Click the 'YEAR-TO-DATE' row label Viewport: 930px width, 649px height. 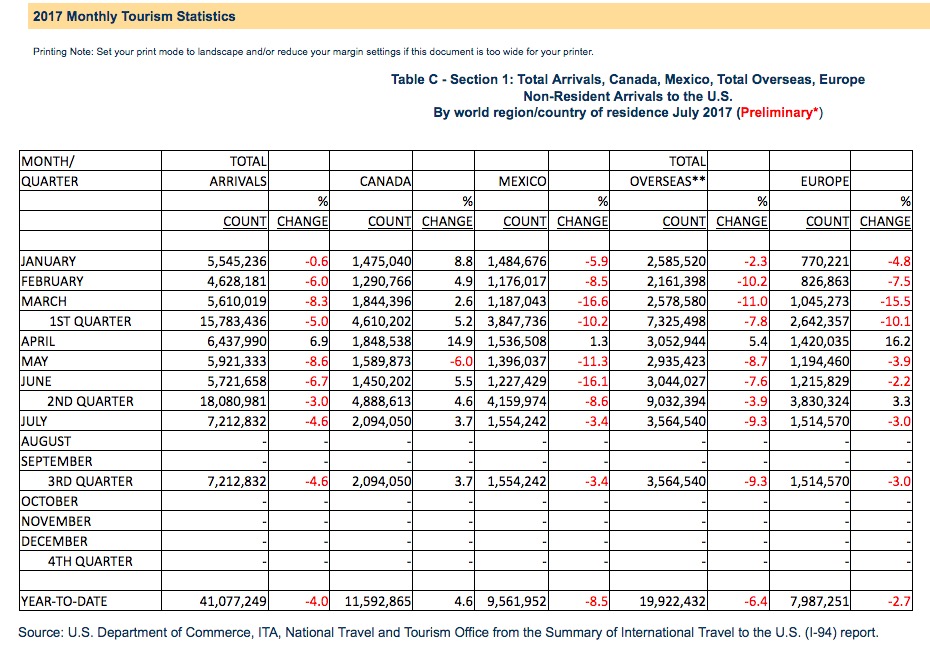click(x=64, y=602)
